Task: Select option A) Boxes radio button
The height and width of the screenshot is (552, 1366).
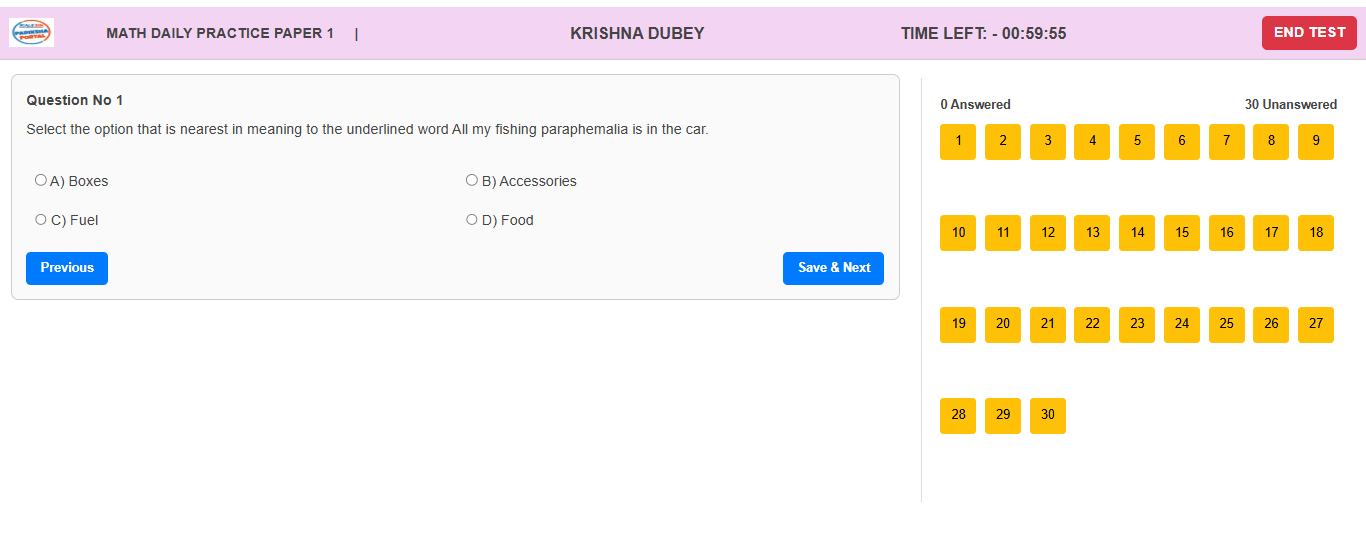Action: [x=41, y=181]
